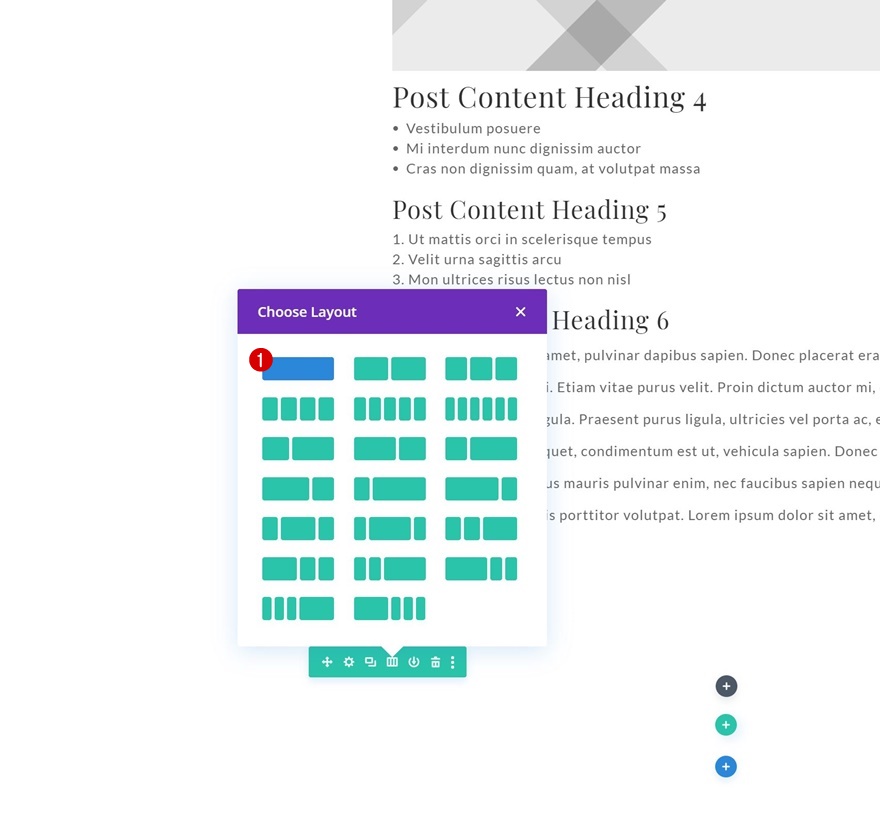Choose the two equal columns layout
880x821 pixels.
[390, 369]
